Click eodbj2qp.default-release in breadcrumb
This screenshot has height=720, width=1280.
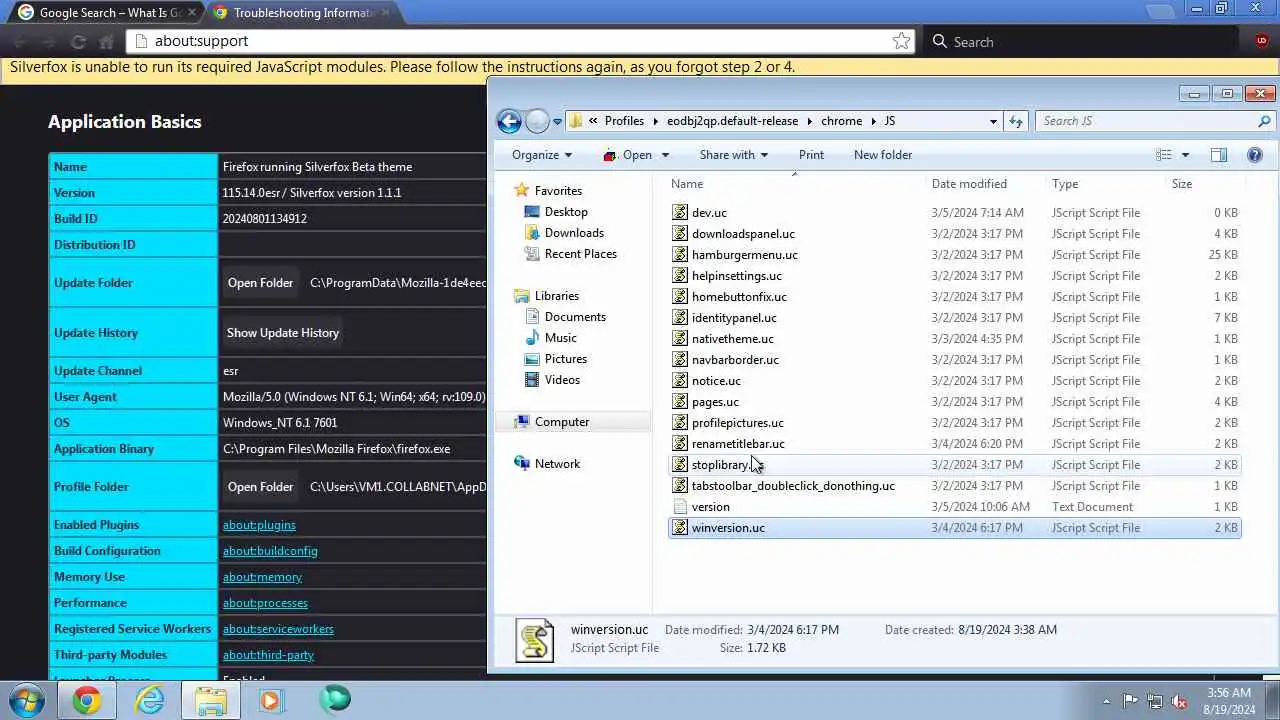click(732, 121)
